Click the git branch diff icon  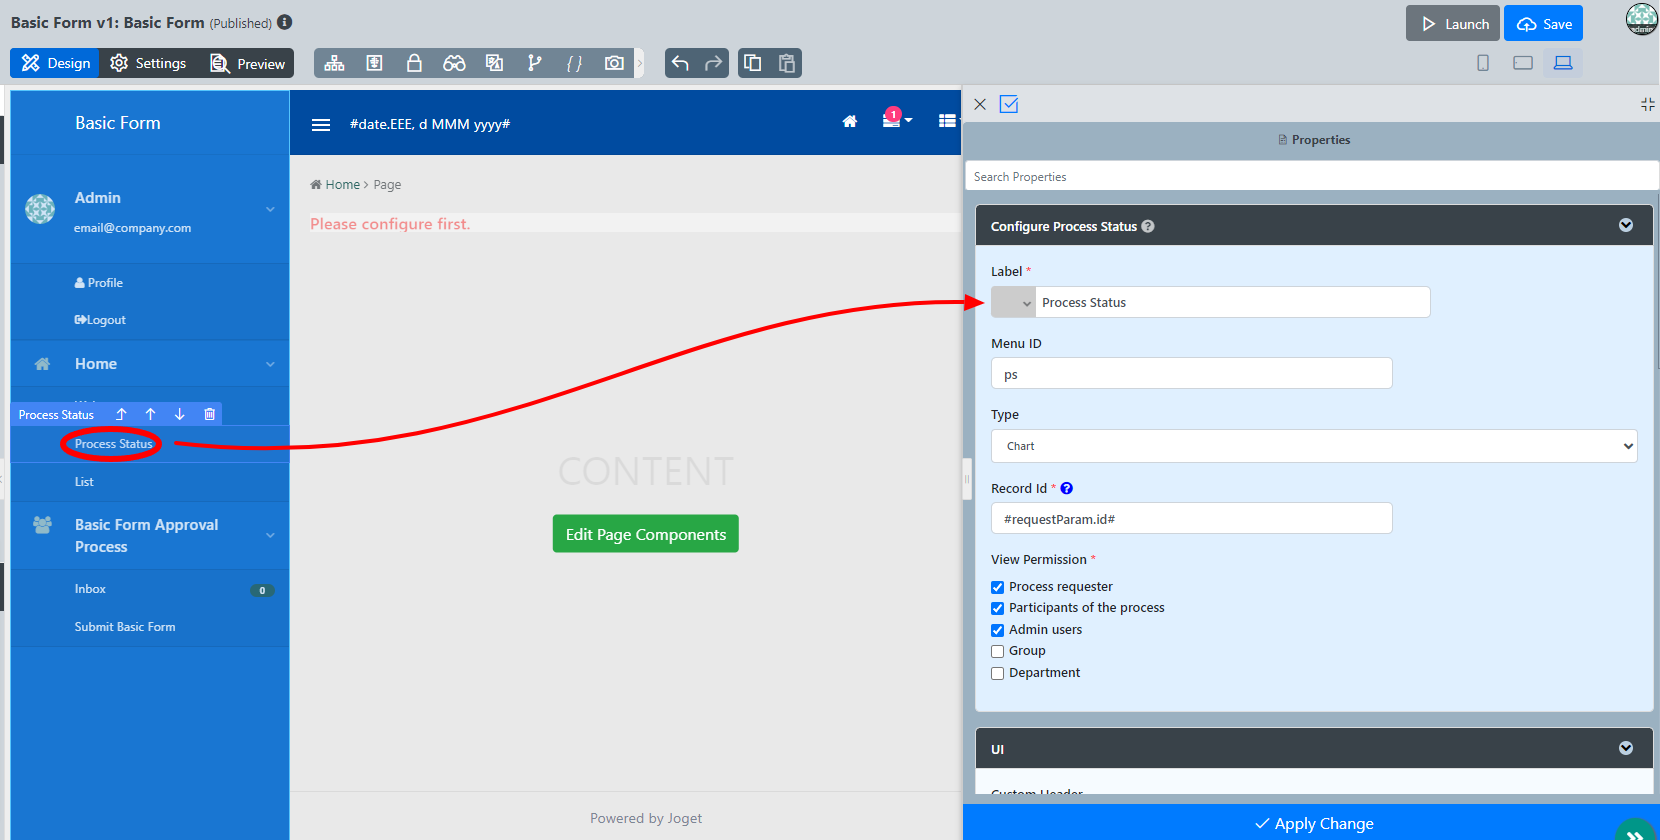pyautogui.click(x=535, y=63)
